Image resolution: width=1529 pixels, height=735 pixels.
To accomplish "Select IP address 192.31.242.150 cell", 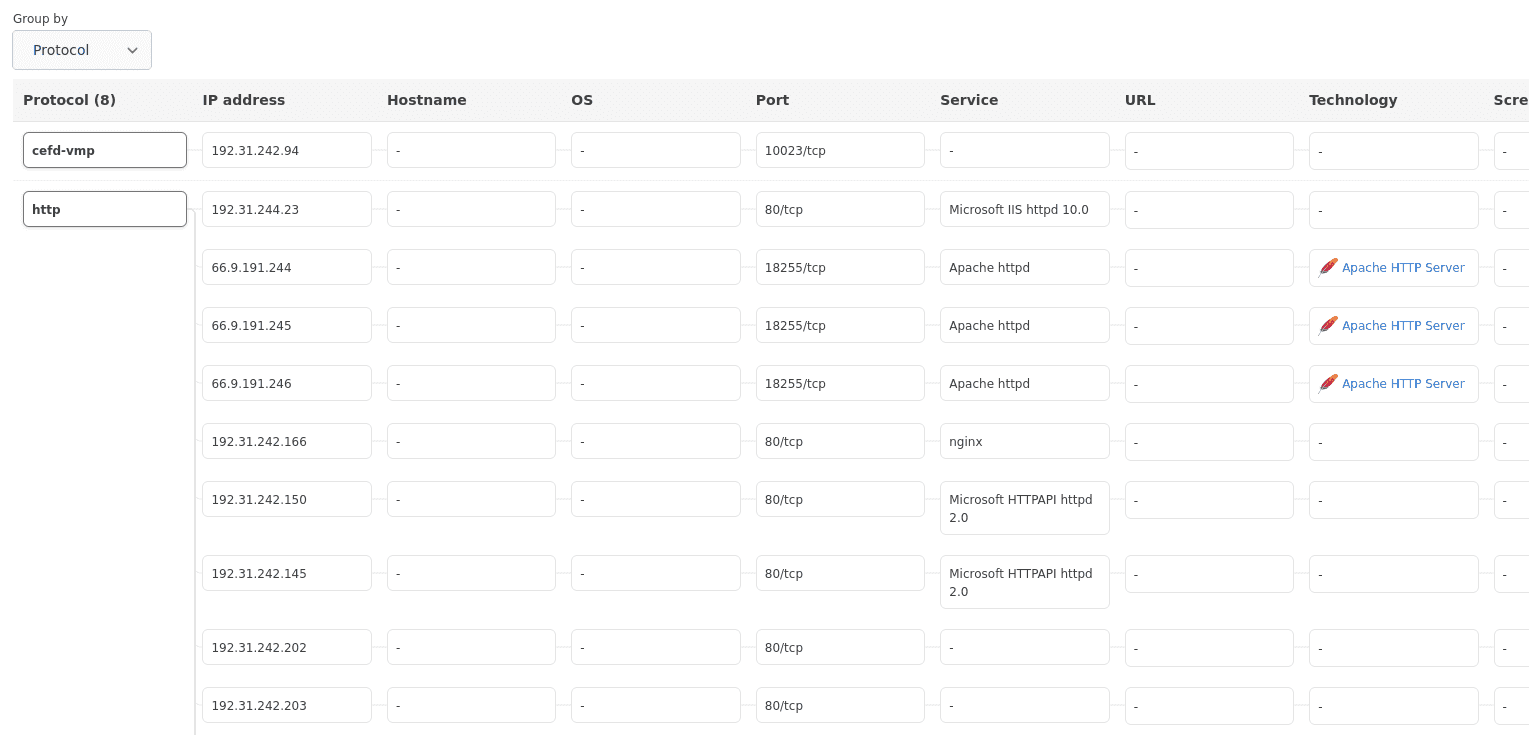I will tap(286, 499).
